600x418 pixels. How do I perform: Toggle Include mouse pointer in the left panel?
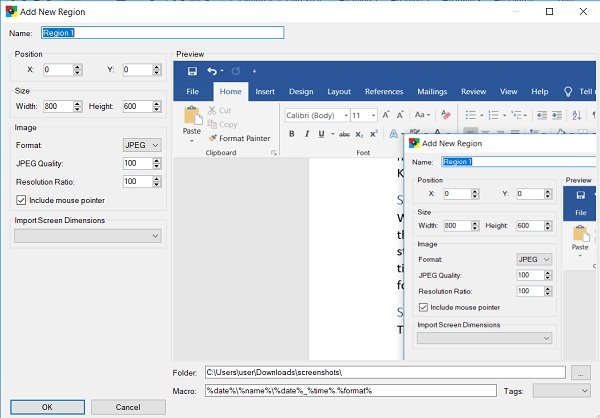click(x=23, y=200)
